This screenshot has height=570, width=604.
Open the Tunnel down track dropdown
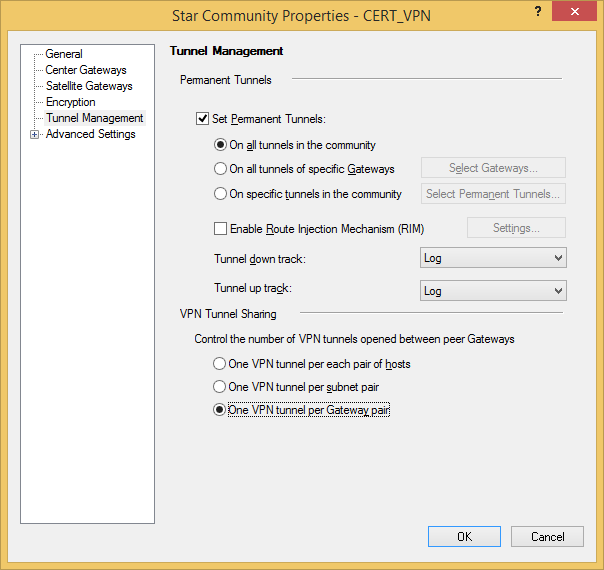point(493,258)
